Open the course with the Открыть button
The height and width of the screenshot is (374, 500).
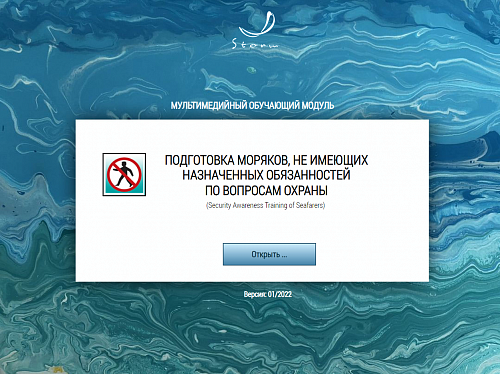[269, 254]
